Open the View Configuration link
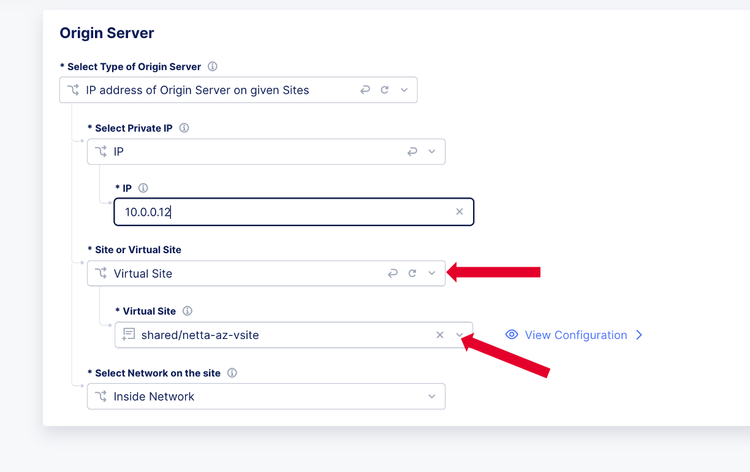The height and width of the screenshot is (472, 750). point(576,335)
